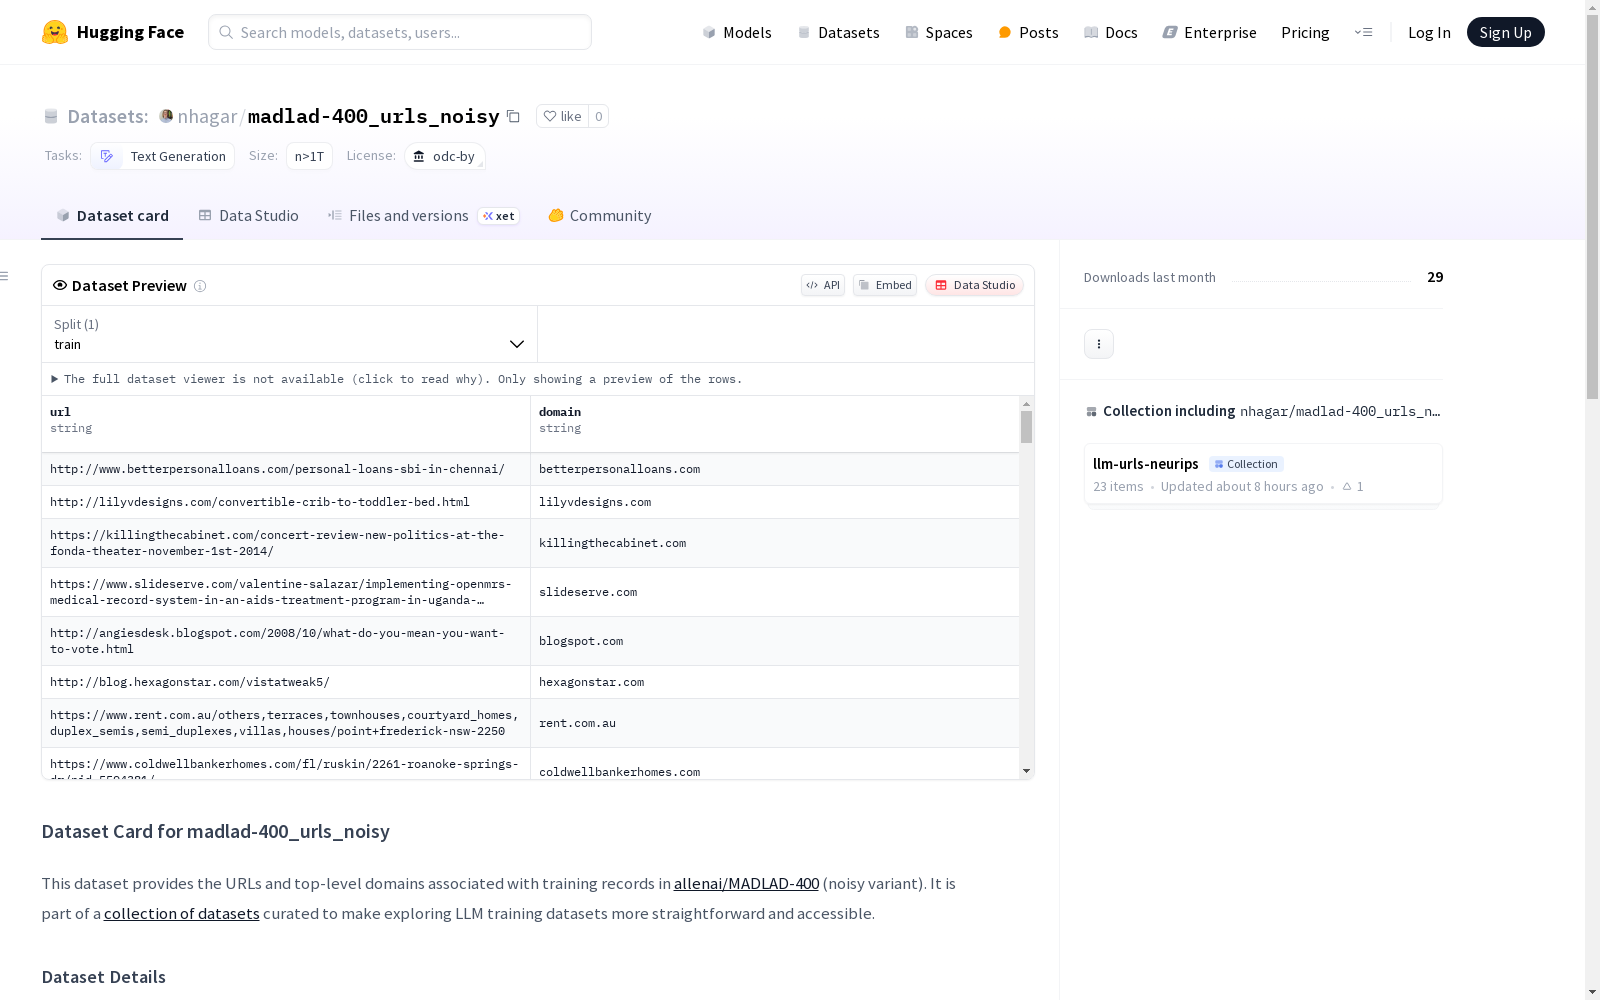The height and width of the screenshot is (1000, 1600).
Task: Go to the Pricing page
Action: click(1305, 32)
